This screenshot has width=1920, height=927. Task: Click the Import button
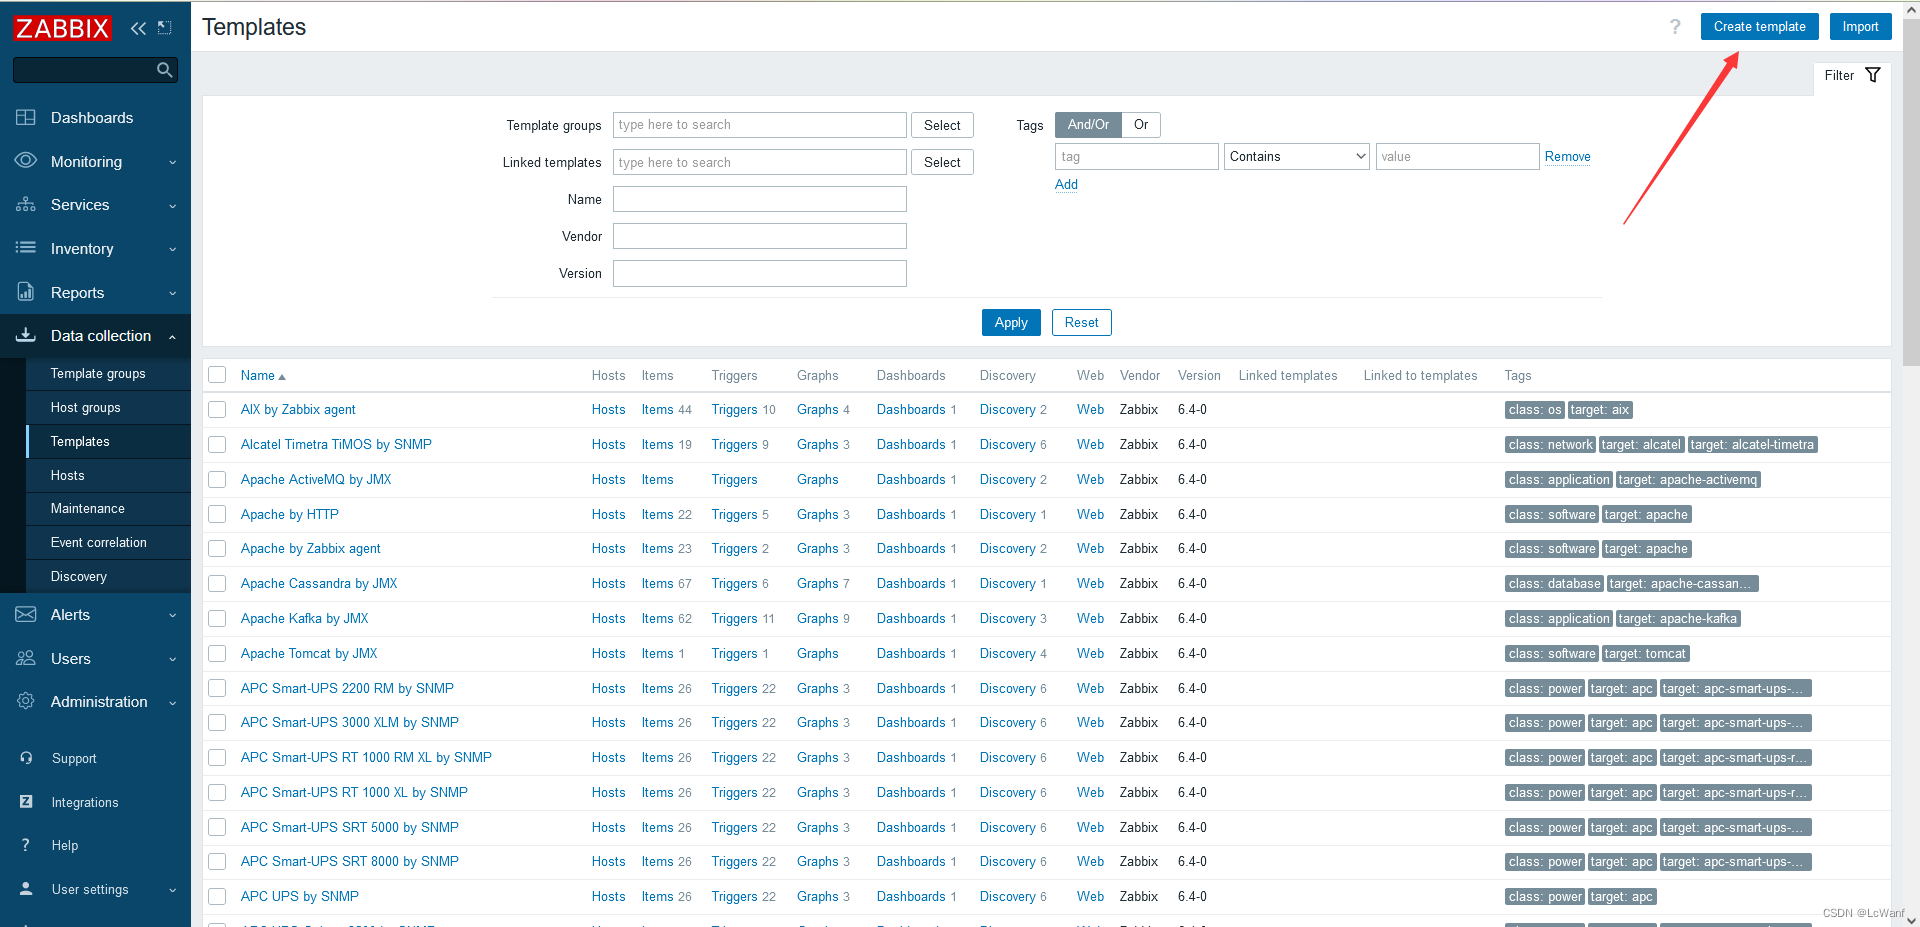[1860, 27]
